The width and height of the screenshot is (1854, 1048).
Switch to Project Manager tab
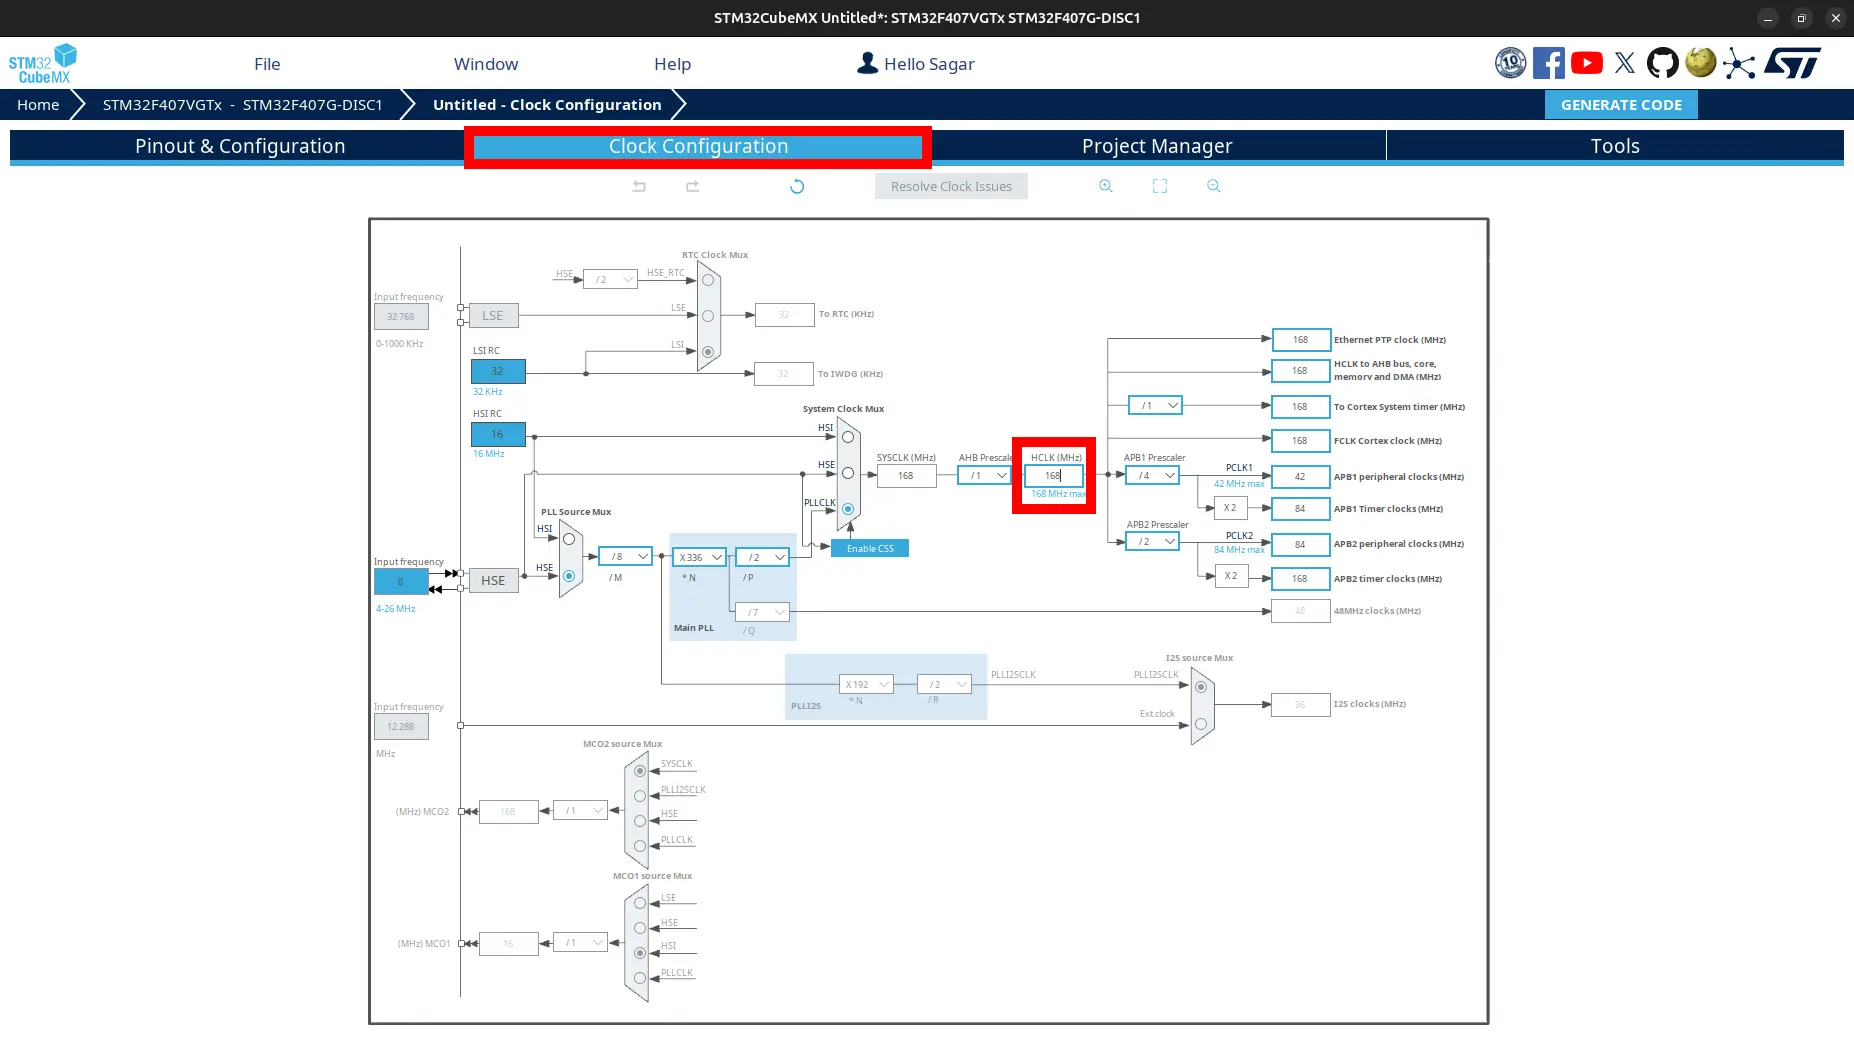coord(1157,146)
